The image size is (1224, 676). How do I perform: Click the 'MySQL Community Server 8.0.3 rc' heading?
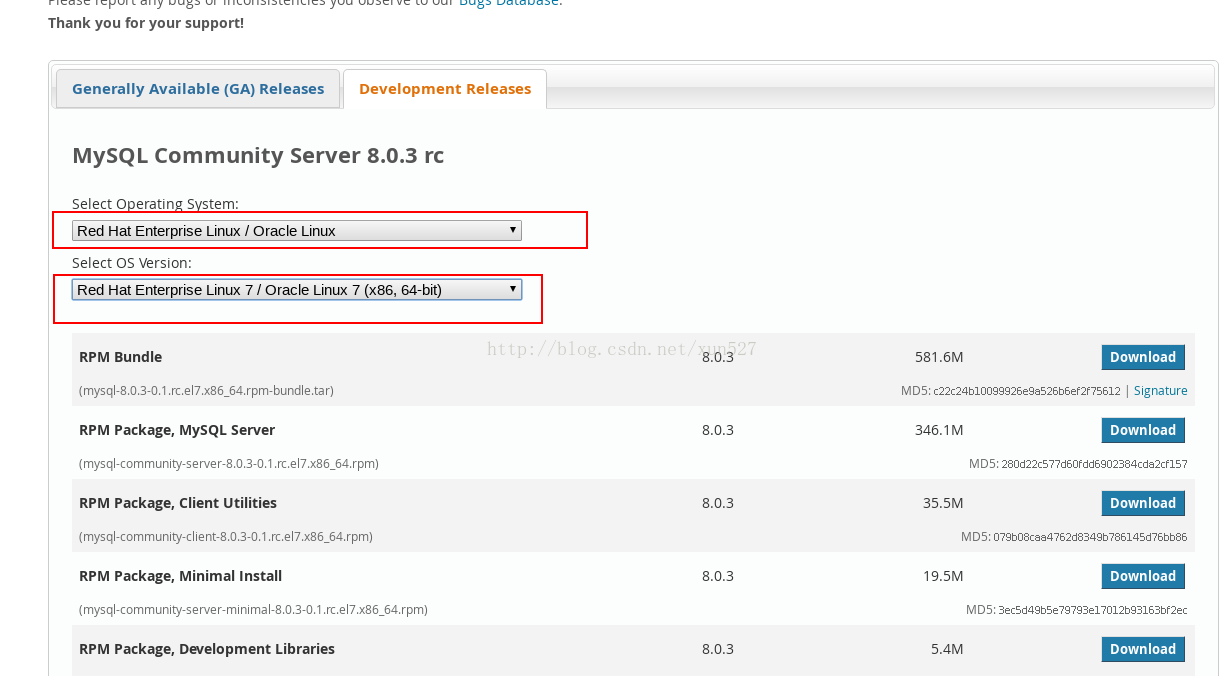(258, 156)
